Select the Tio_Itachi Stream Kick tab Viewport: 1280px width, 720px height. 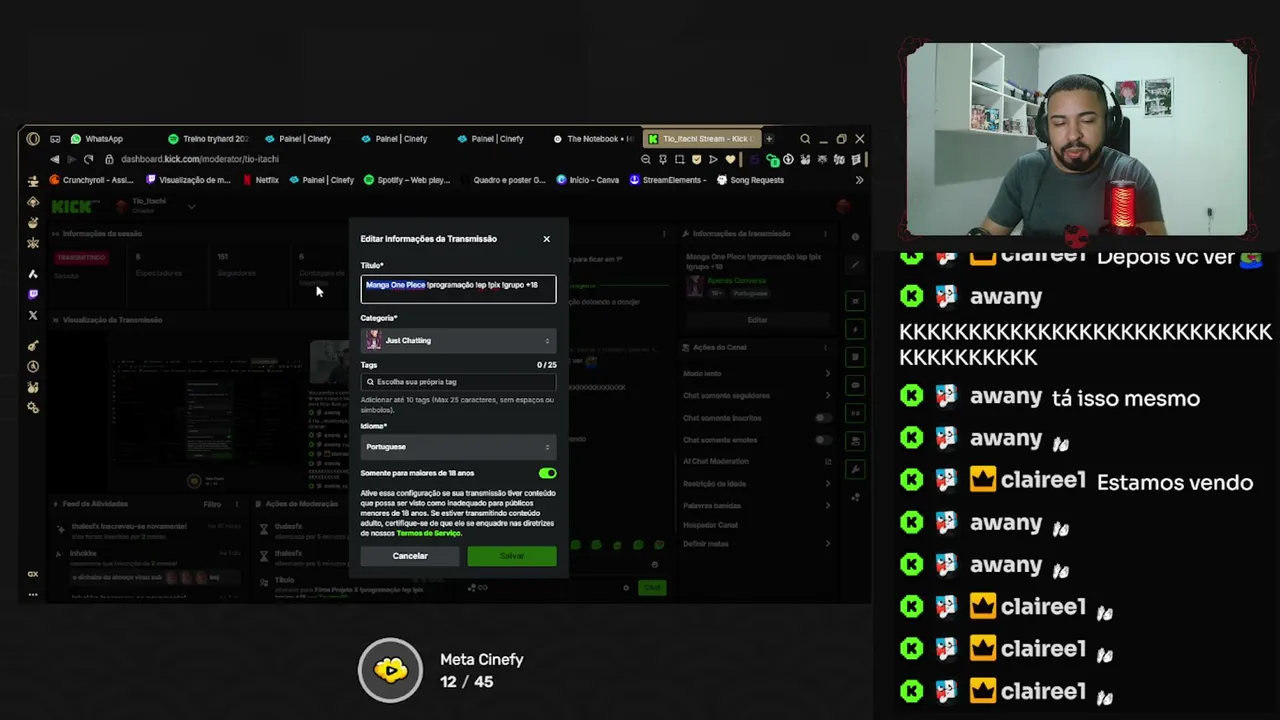tap(703, 139)
